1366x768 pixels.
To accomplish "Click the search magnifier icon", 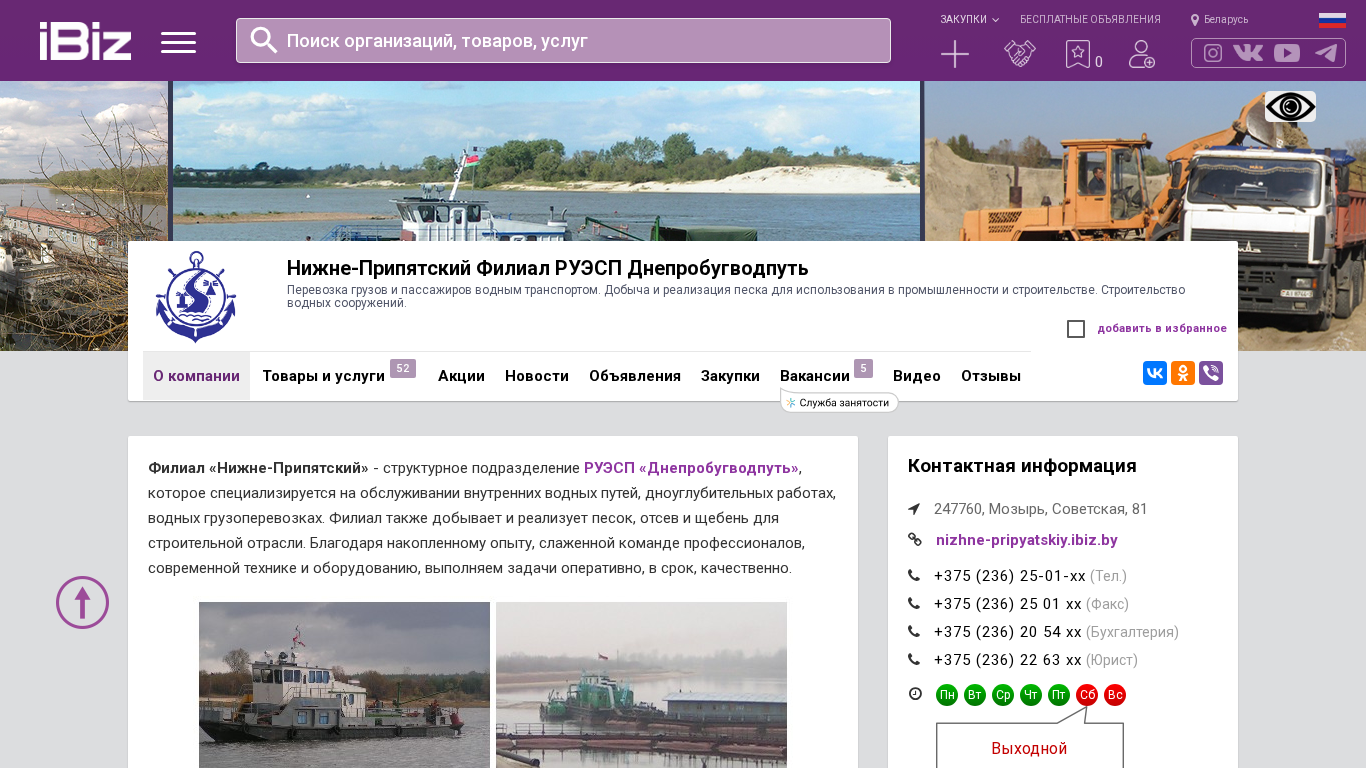I will [264, 40].
